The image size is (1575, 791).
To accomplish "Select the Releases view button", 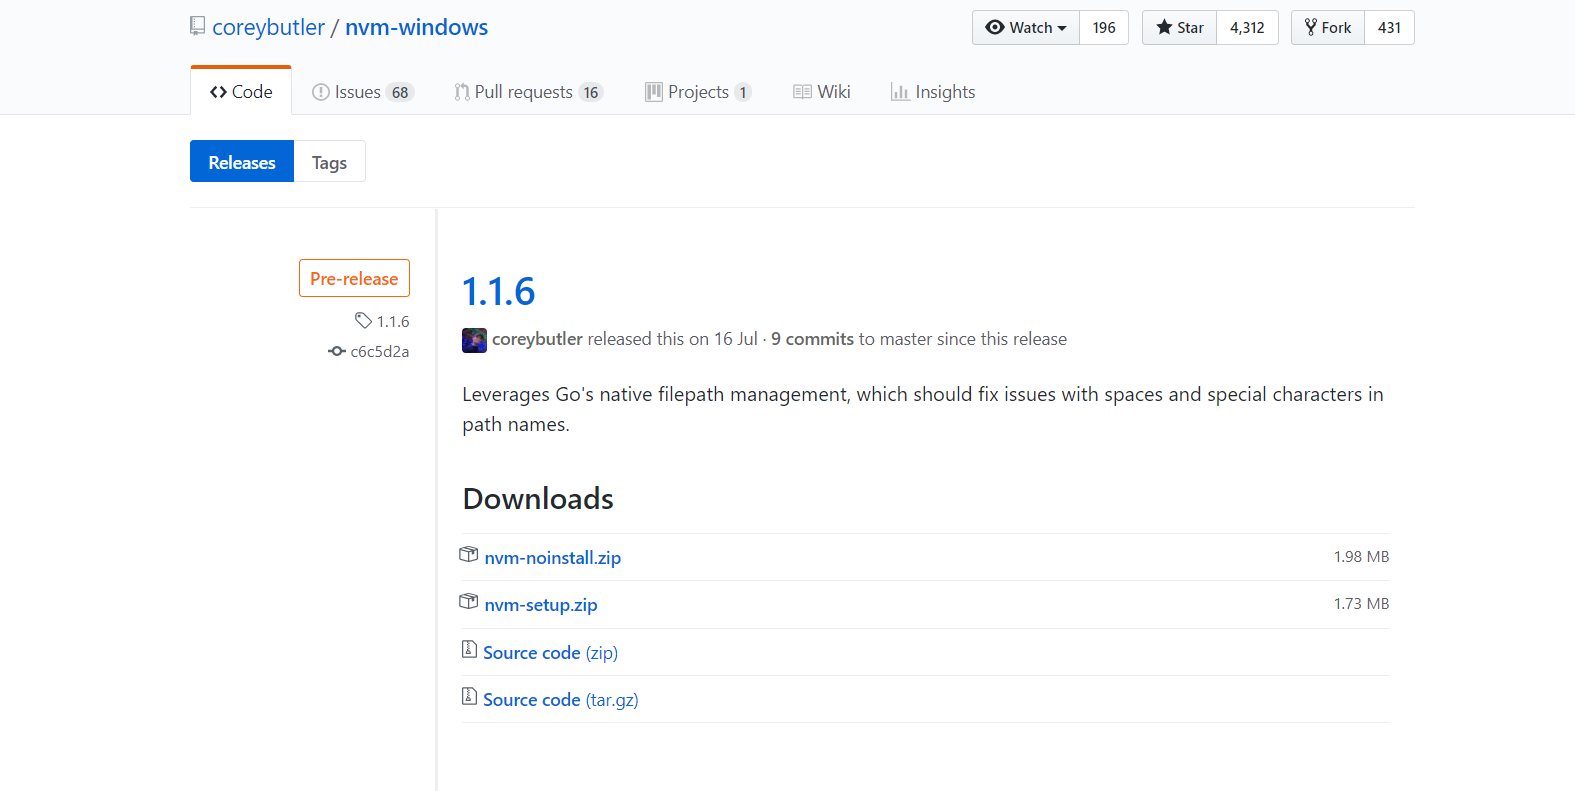I will (x=242, y=162).
